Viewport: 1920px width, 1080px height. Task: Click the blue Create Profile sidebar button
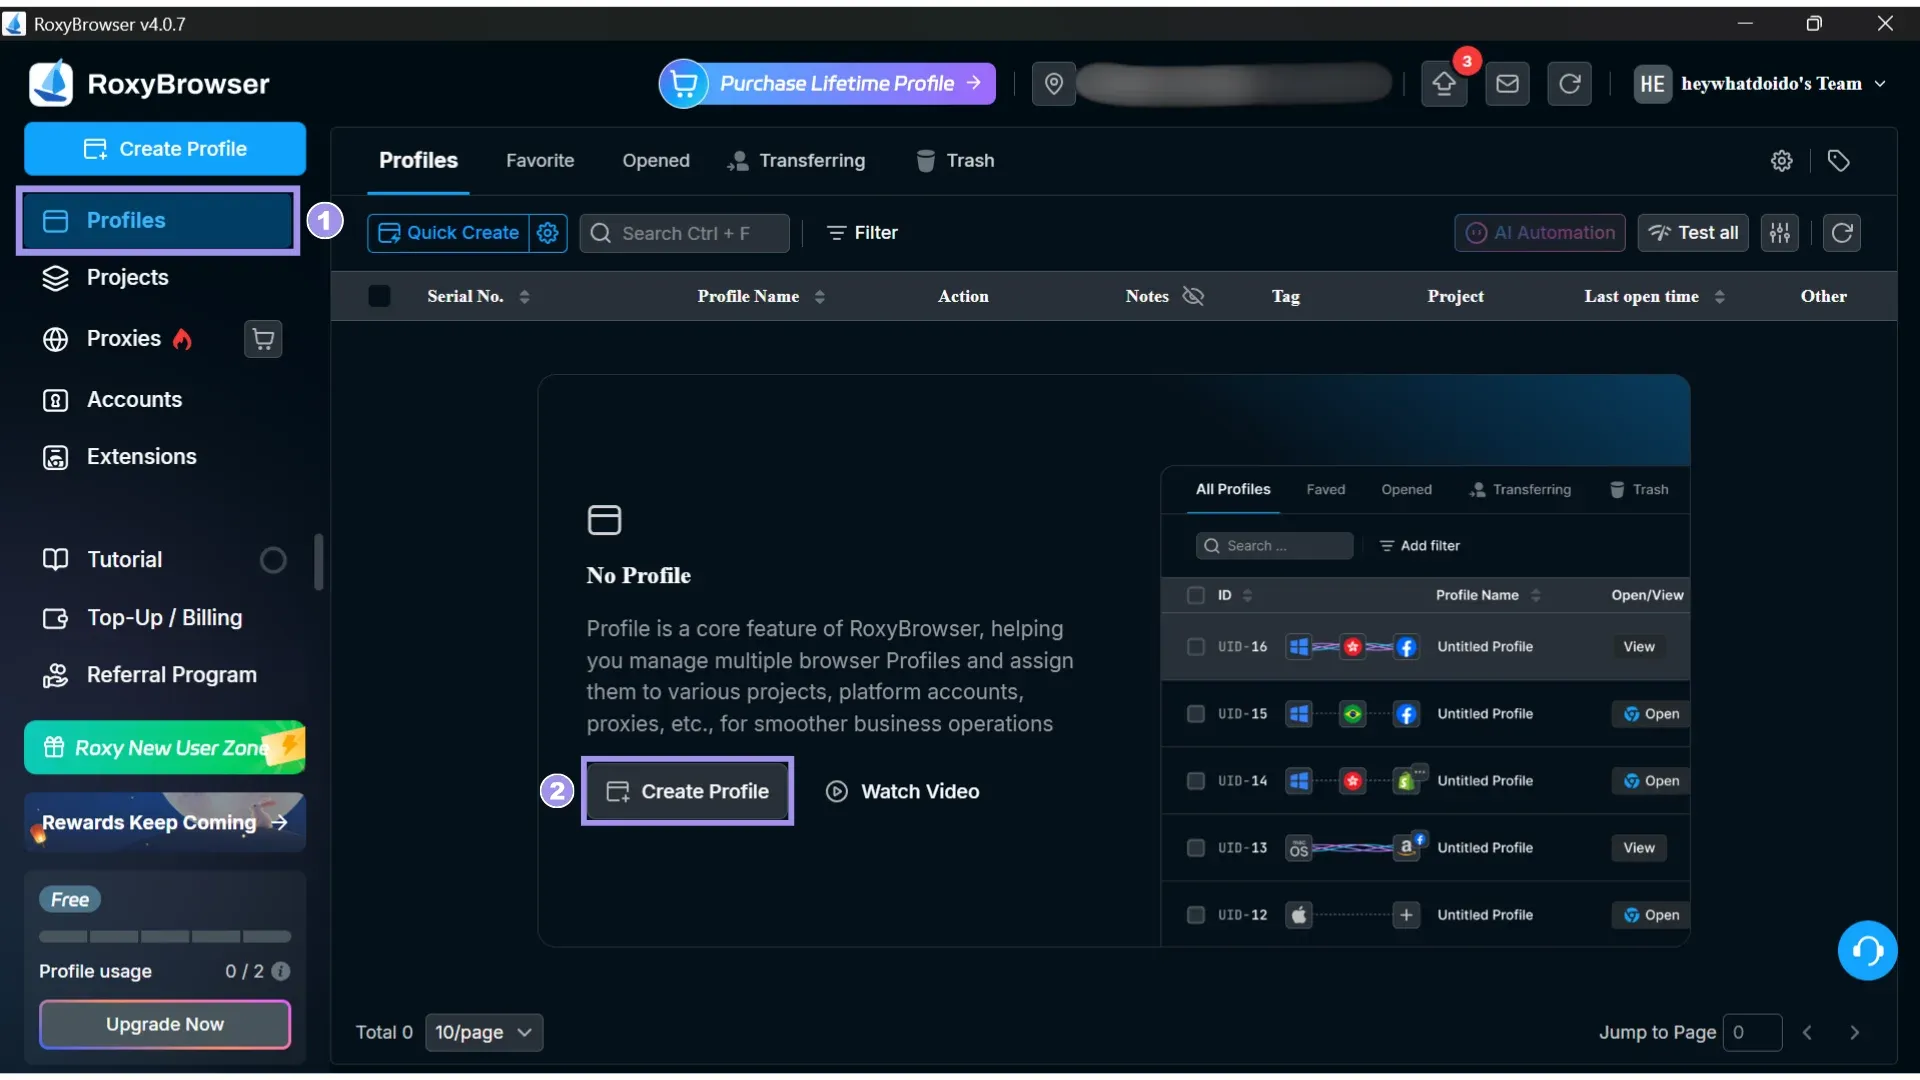(x=165, y=149)
